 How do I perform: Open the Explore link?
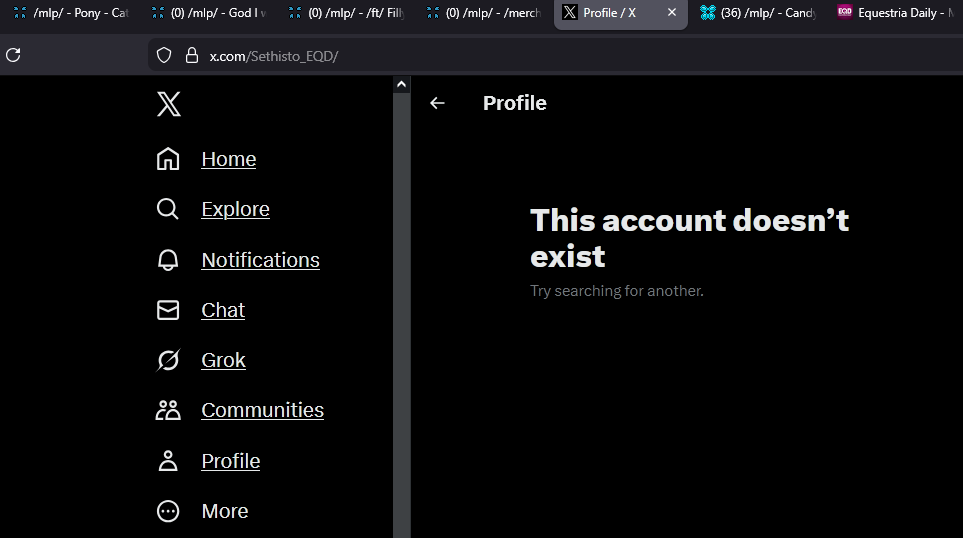pyautogui.click(x=235, y=209)
